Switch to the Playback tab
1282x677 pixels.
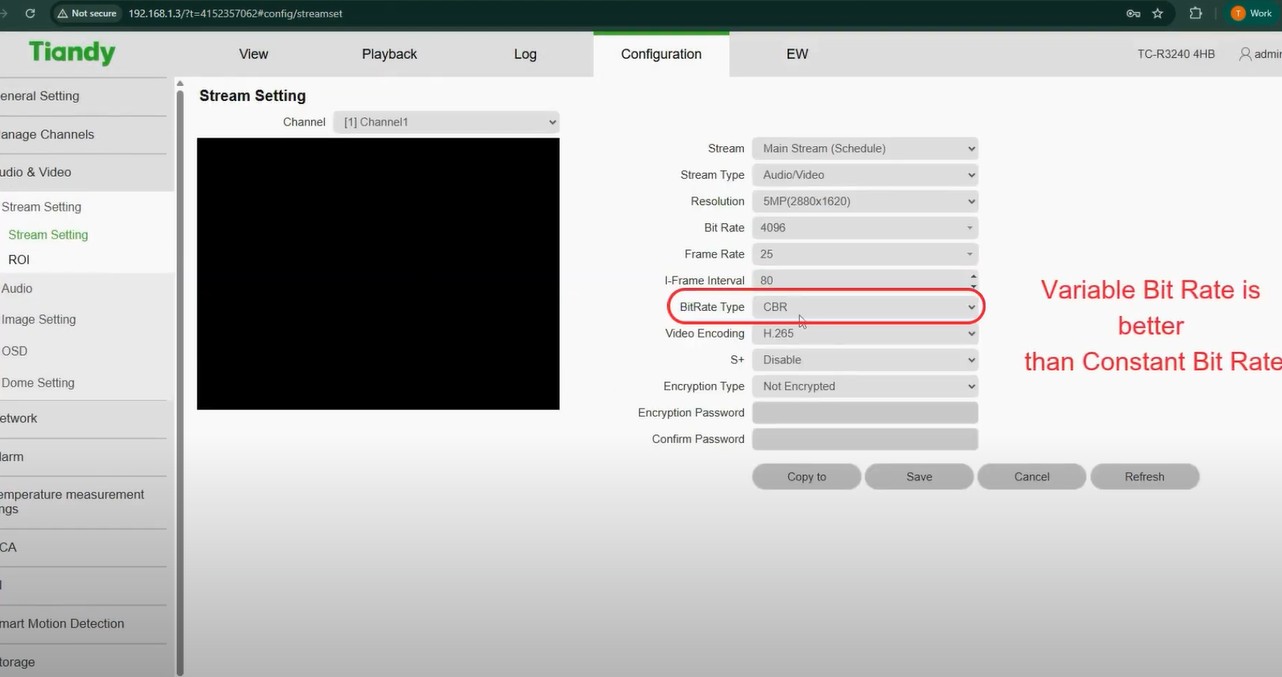point(389,53)
